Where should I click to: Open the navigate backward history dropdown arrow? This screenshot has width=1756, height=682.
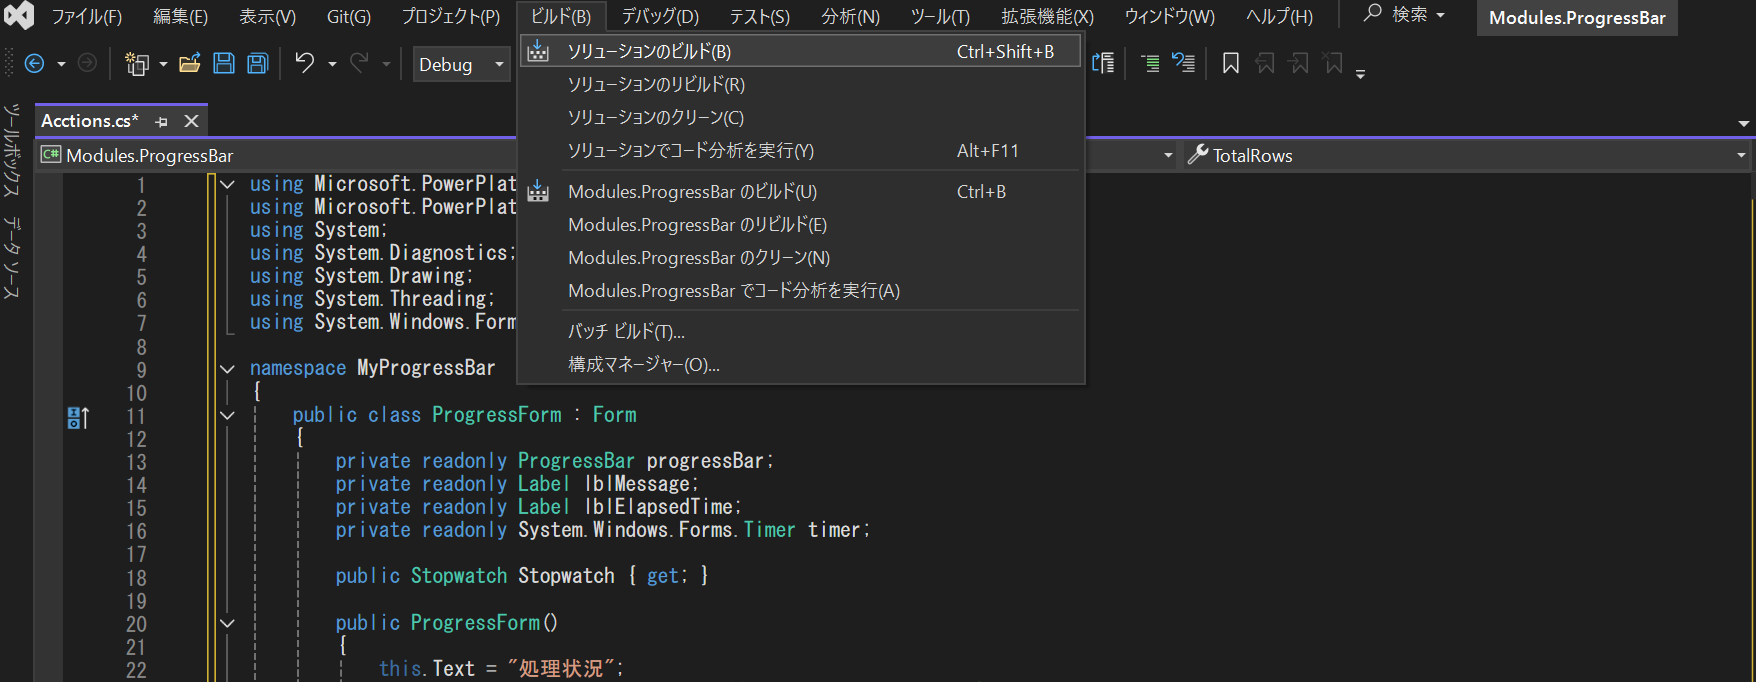coord(61,65)
